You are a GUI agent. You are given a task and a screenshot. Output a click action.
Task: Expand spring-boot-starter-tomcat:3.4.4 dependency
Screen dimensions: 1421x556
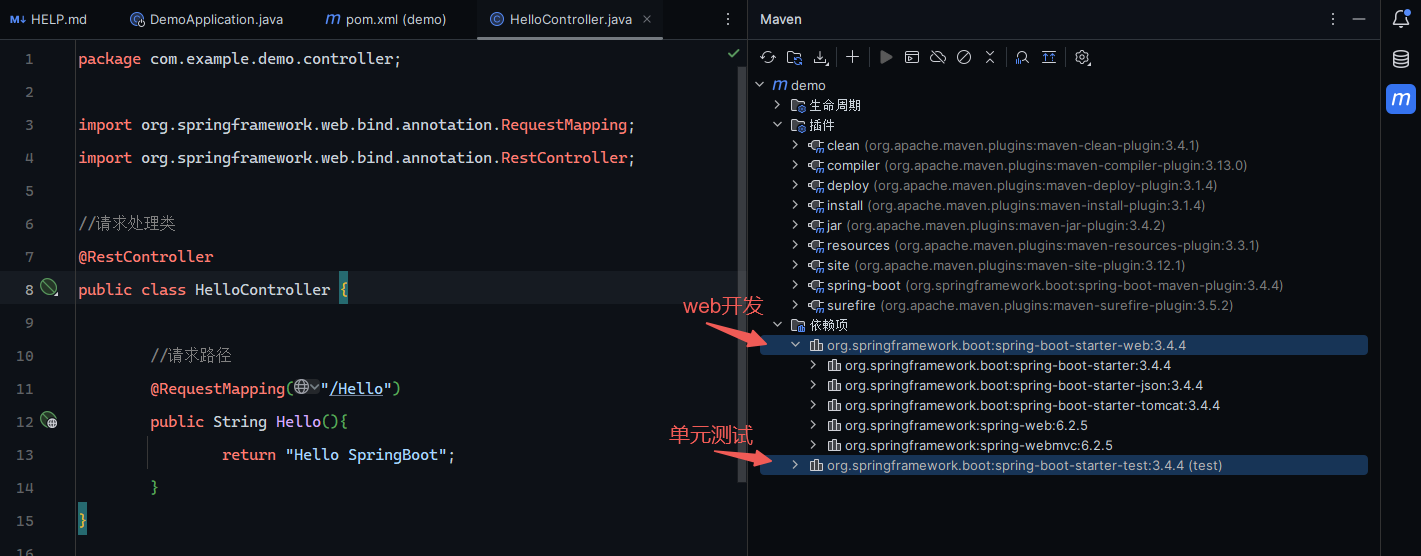tap(814, 405)
